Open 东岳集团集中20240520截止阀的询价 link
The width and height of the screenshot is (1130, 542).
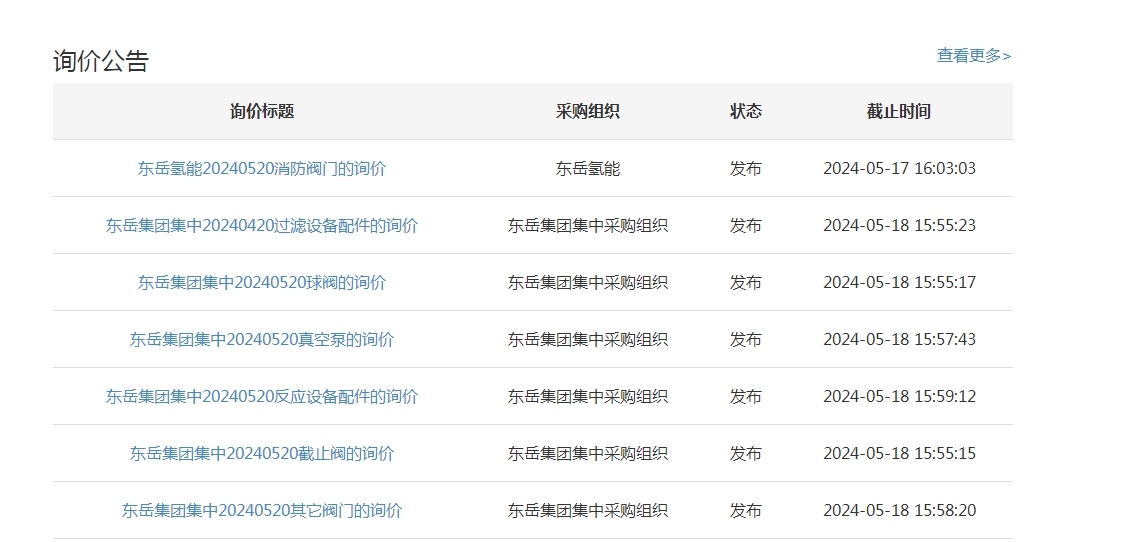(x=262, y=454)
